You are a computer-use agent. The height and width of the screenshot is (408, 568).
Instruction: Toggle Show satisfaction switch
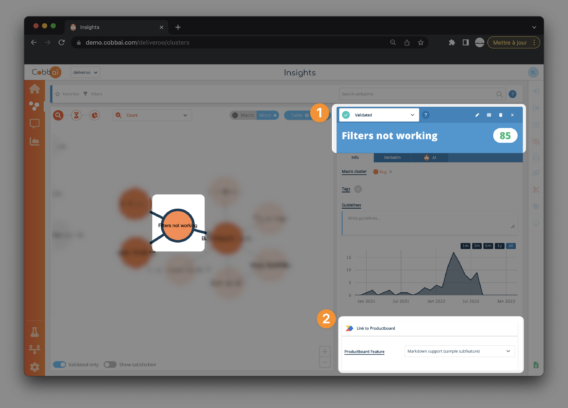(x=110, y=365)
